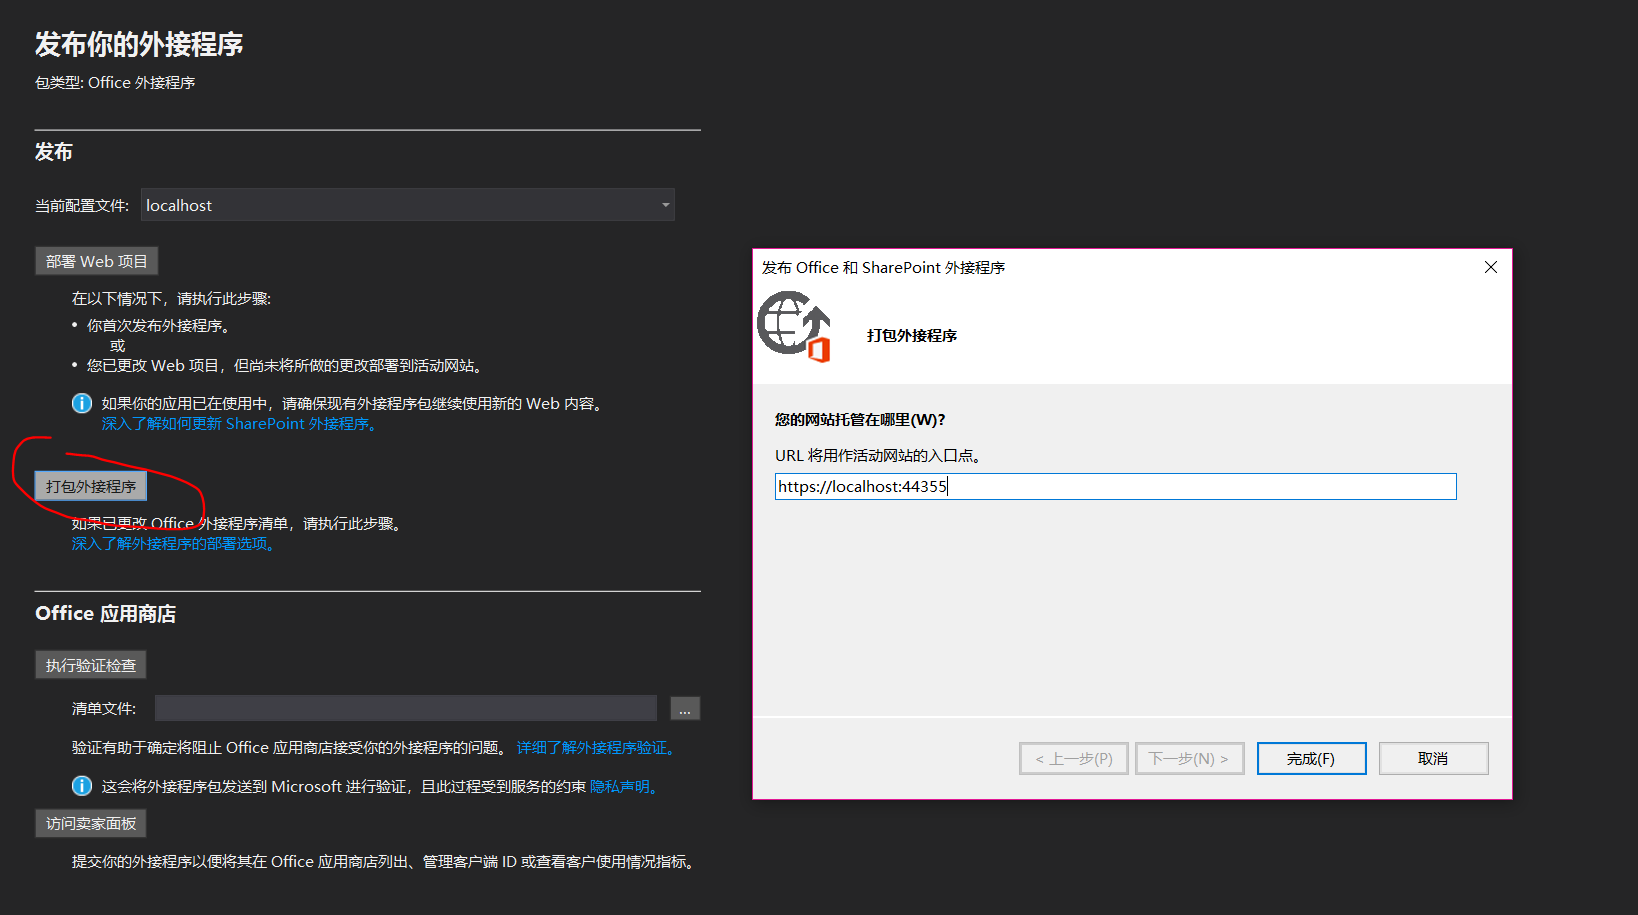The image size is (1638, 915).
Task: Click 取消 to dismiss the dialog
Action: [1433, 758]
